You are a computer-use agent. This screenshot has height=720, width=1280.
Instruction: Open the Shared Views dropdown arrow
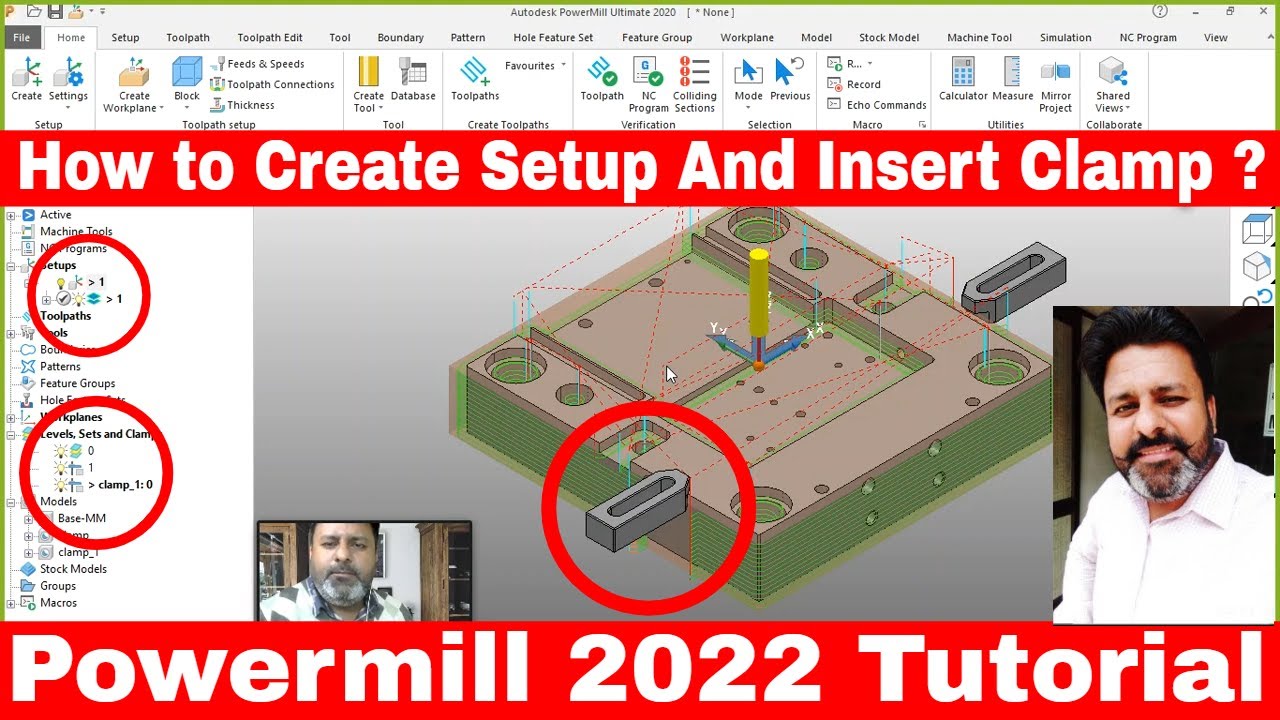(1127, 108)
